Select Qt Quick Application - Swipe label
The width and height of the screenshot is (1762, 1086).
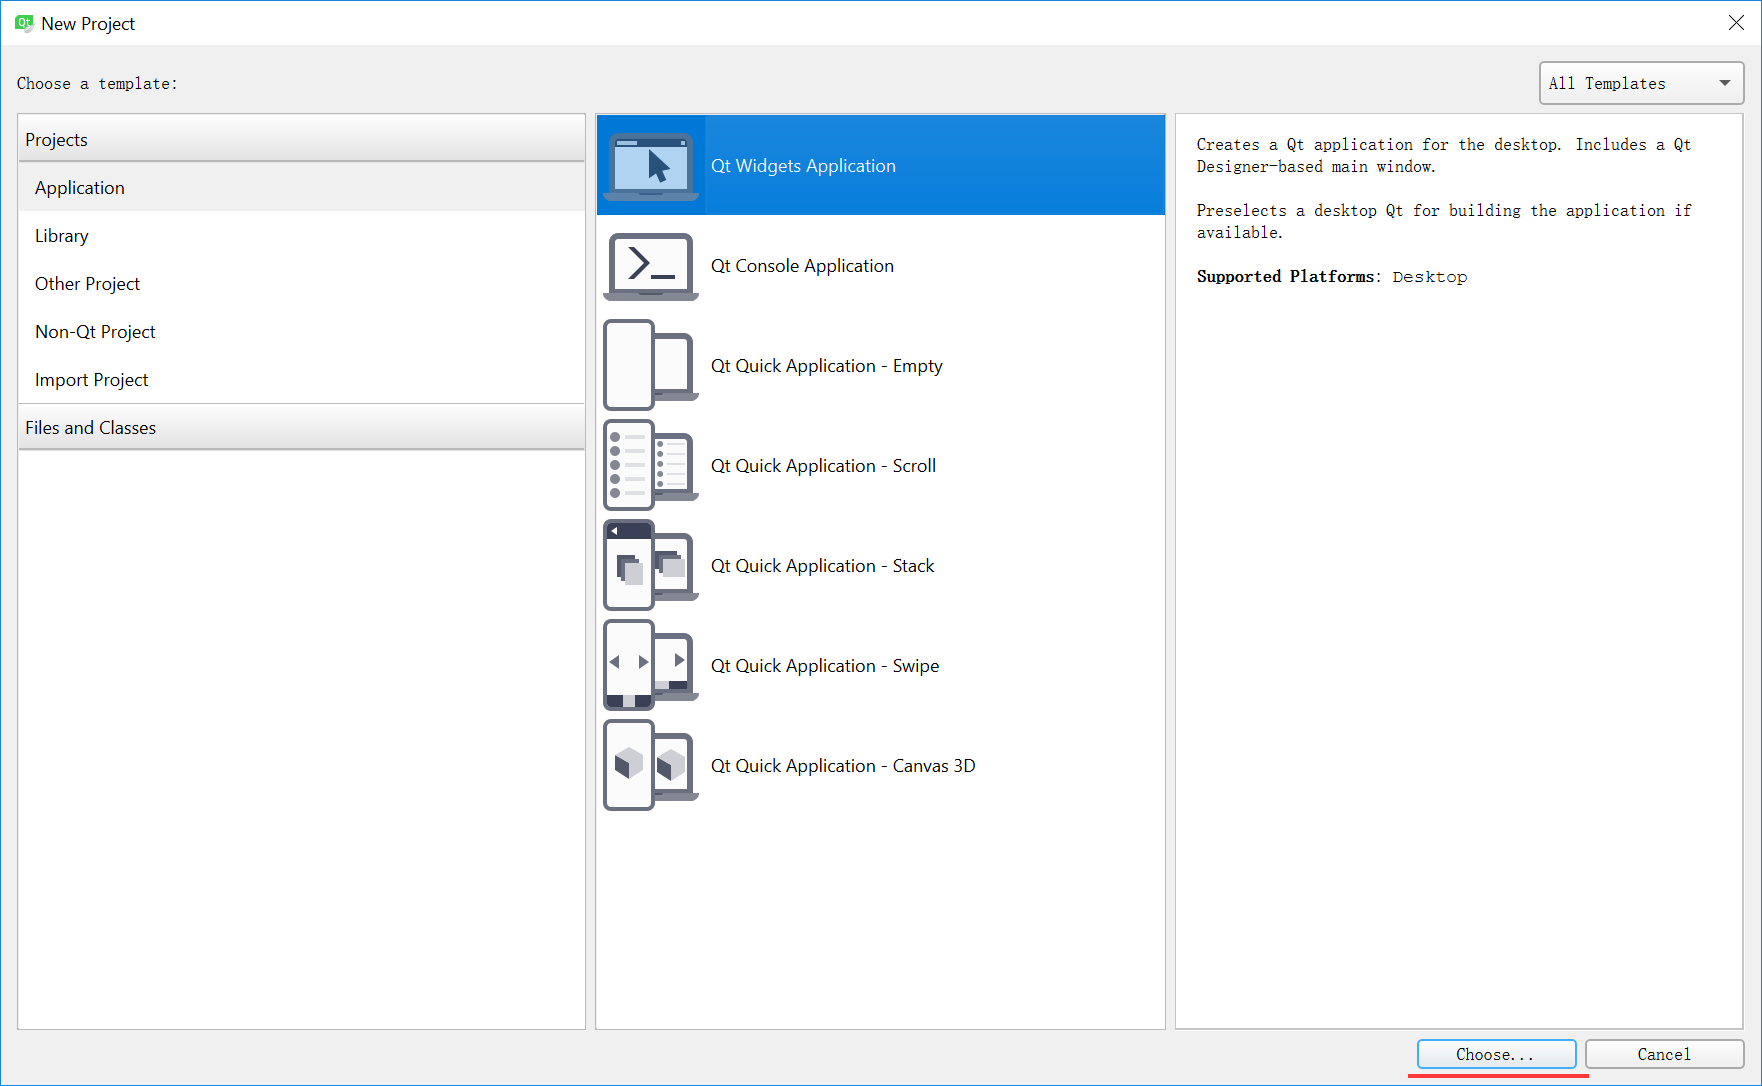[x=825, y=666]
